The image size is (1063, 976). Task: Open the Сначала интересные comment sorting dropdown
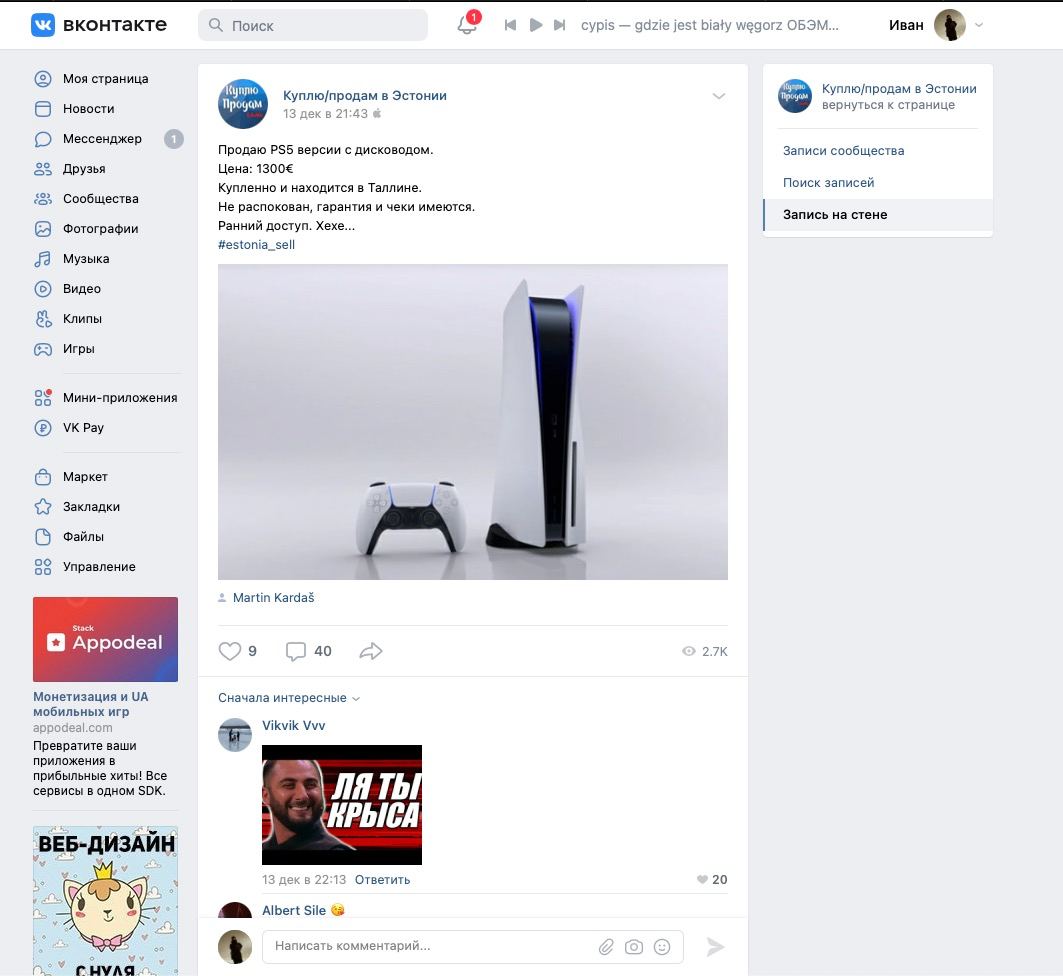pyautogui.click(x=289, y=698)
